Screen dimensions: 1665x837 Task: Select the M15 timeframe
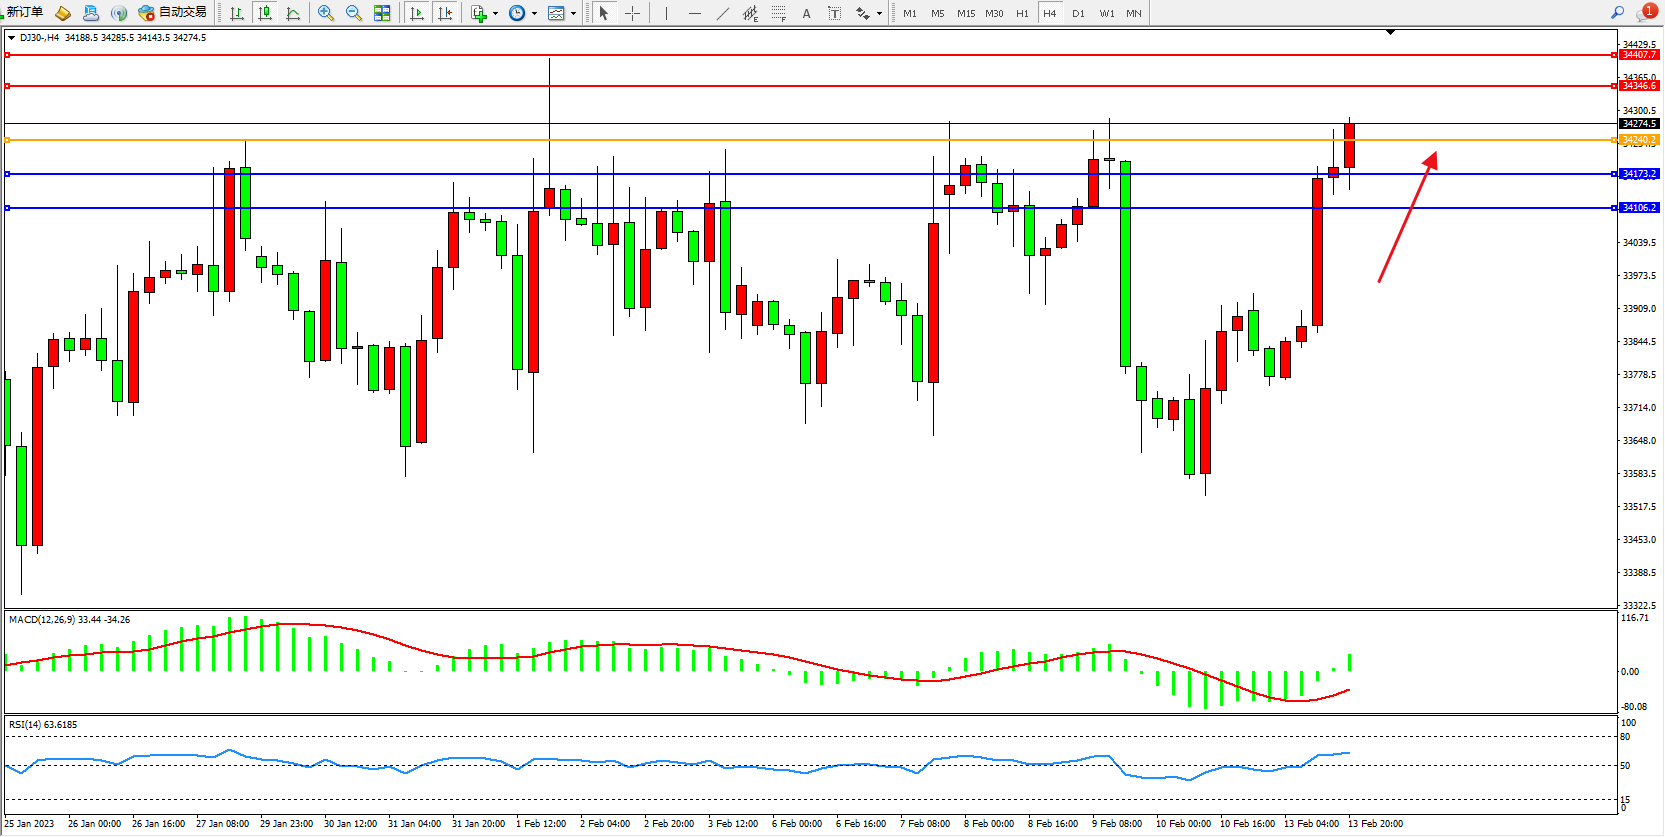pos(965,13)
